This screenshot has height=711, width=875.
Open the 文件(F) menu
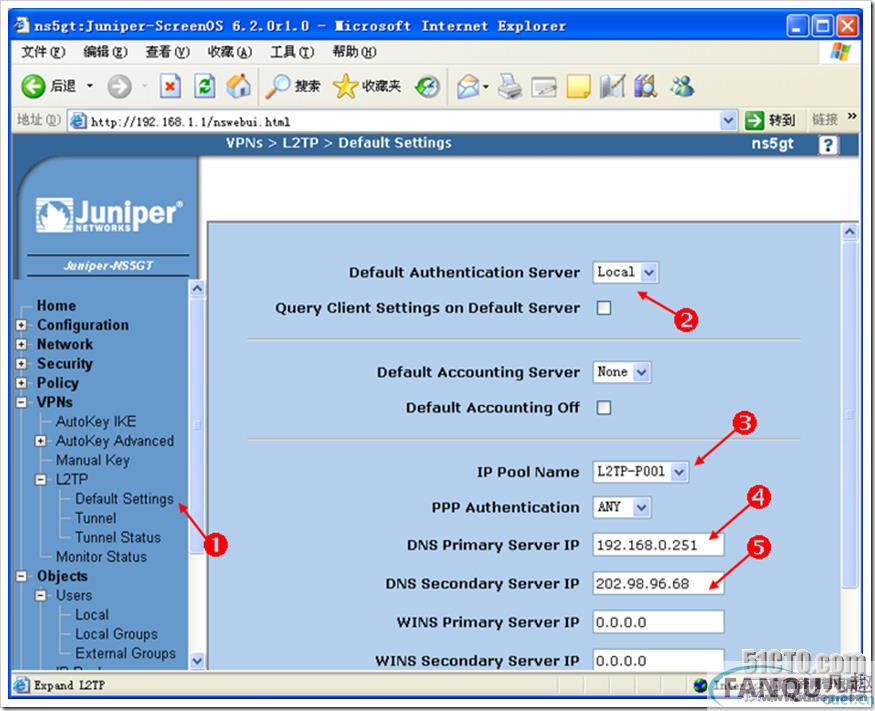[x=43, y=52]
